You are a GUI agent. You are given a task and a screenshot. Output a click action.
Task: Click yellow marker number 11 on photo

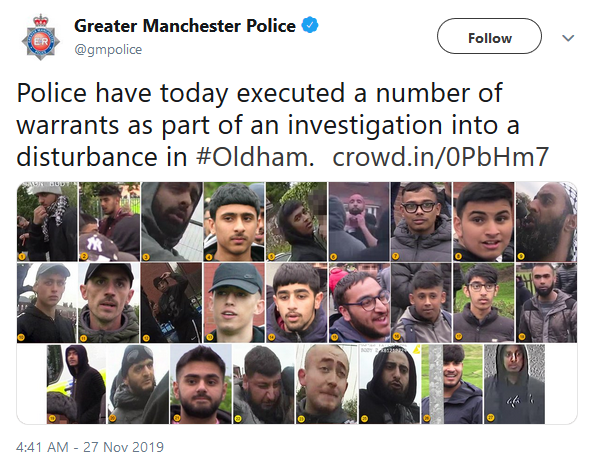tap(84, 338)
